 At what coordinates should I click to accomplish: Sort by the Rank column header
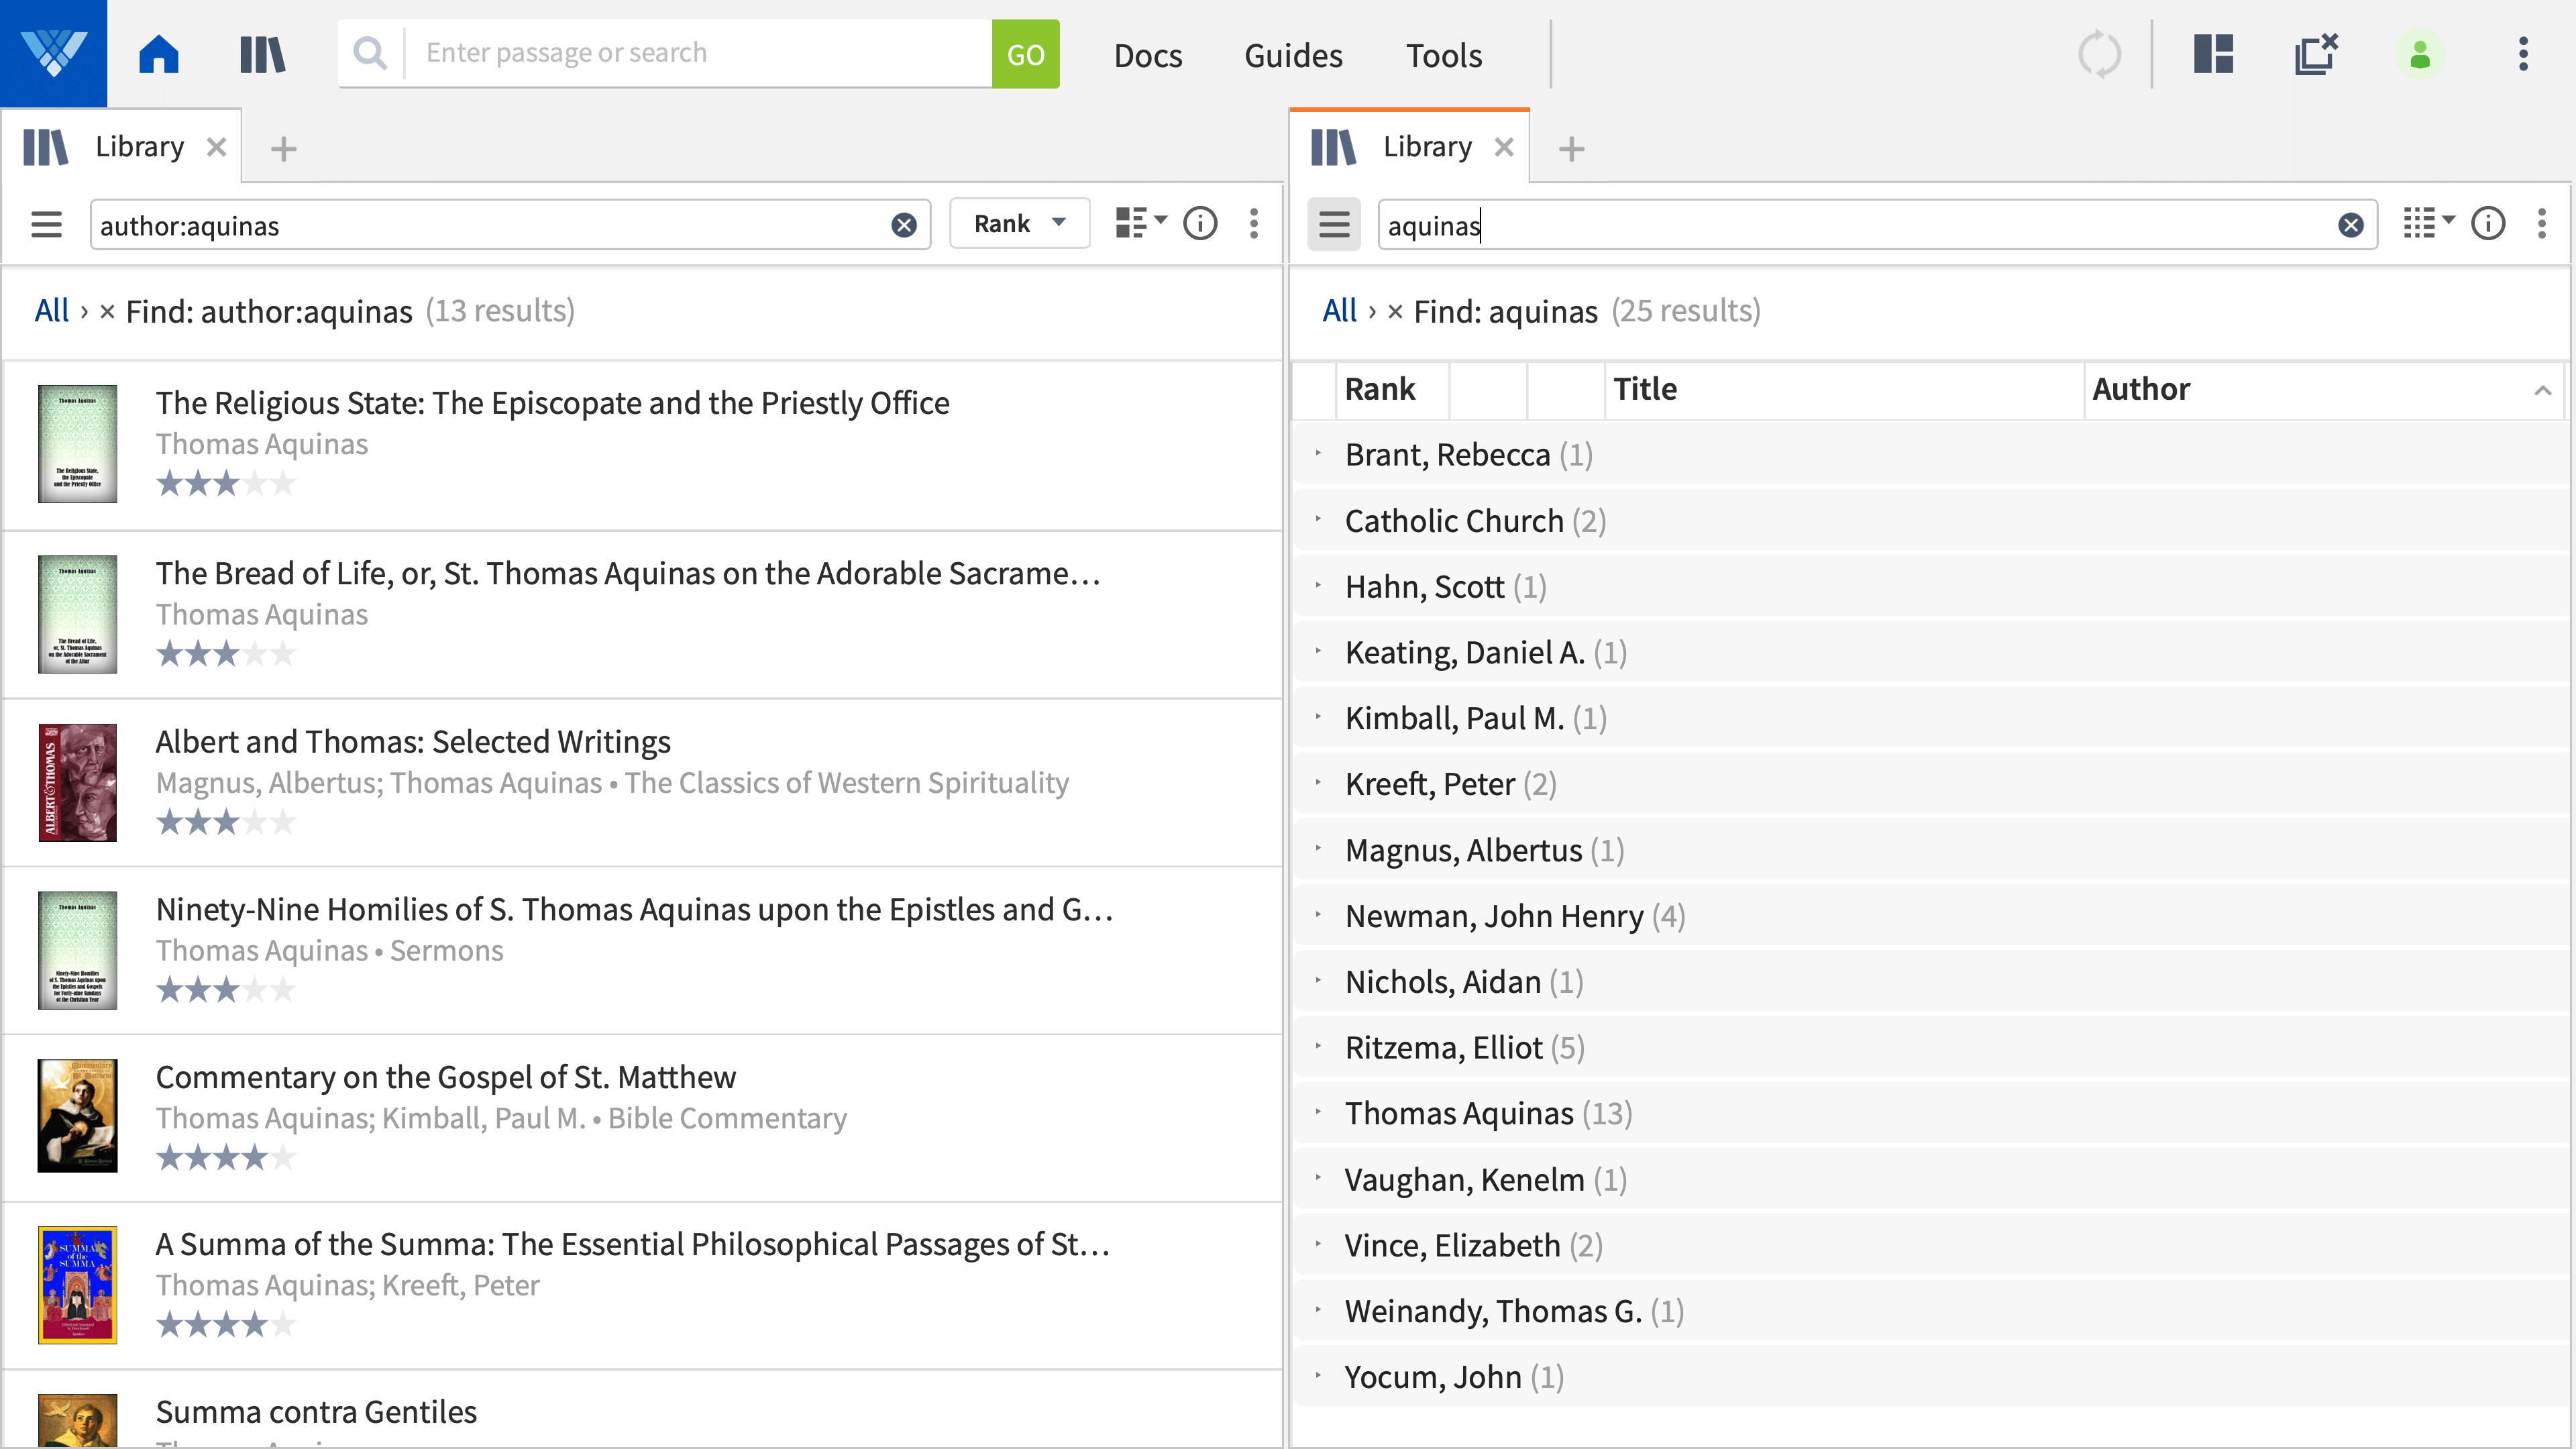click(1392, 389)
